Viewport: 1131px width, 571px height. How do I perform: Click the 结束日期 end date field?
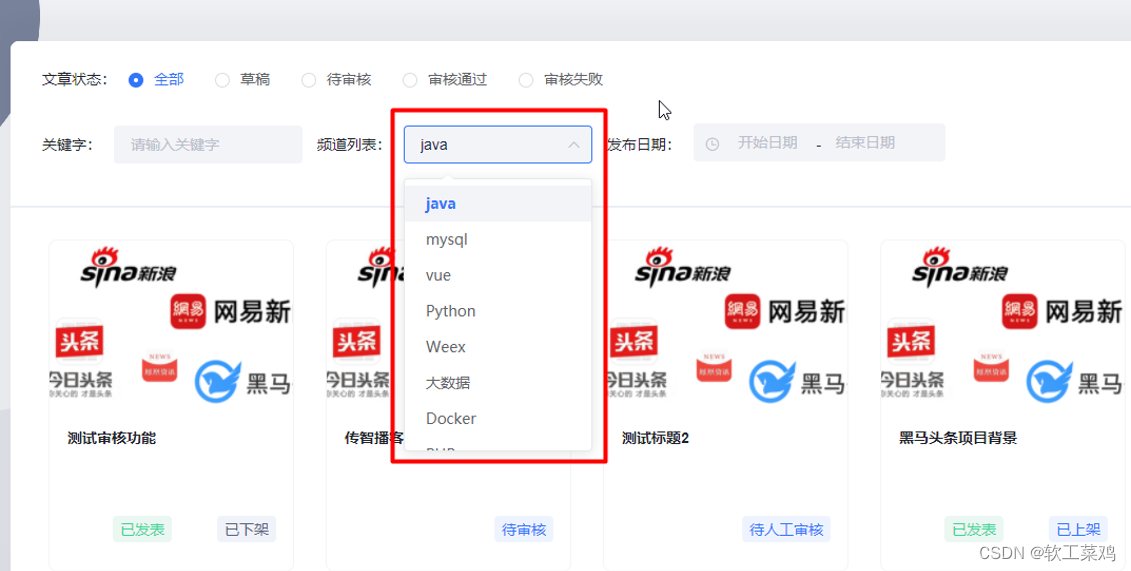pyautogui.click(x=865, y=143)
